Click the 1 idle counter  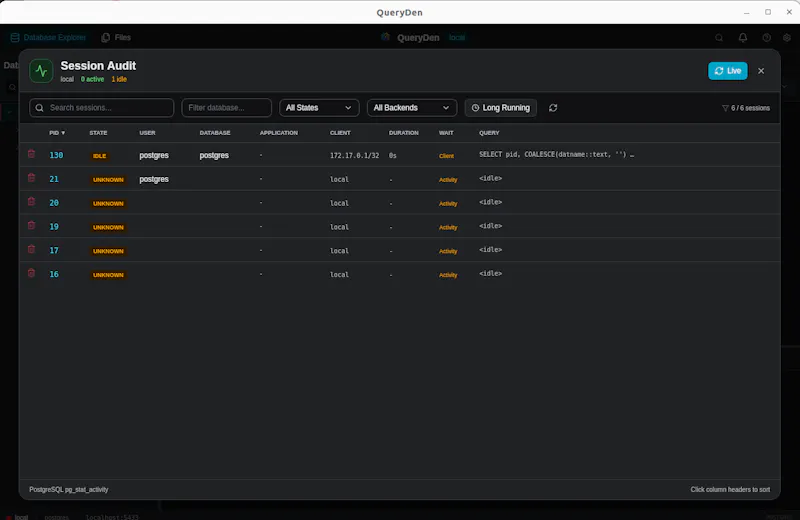point(119,79)
